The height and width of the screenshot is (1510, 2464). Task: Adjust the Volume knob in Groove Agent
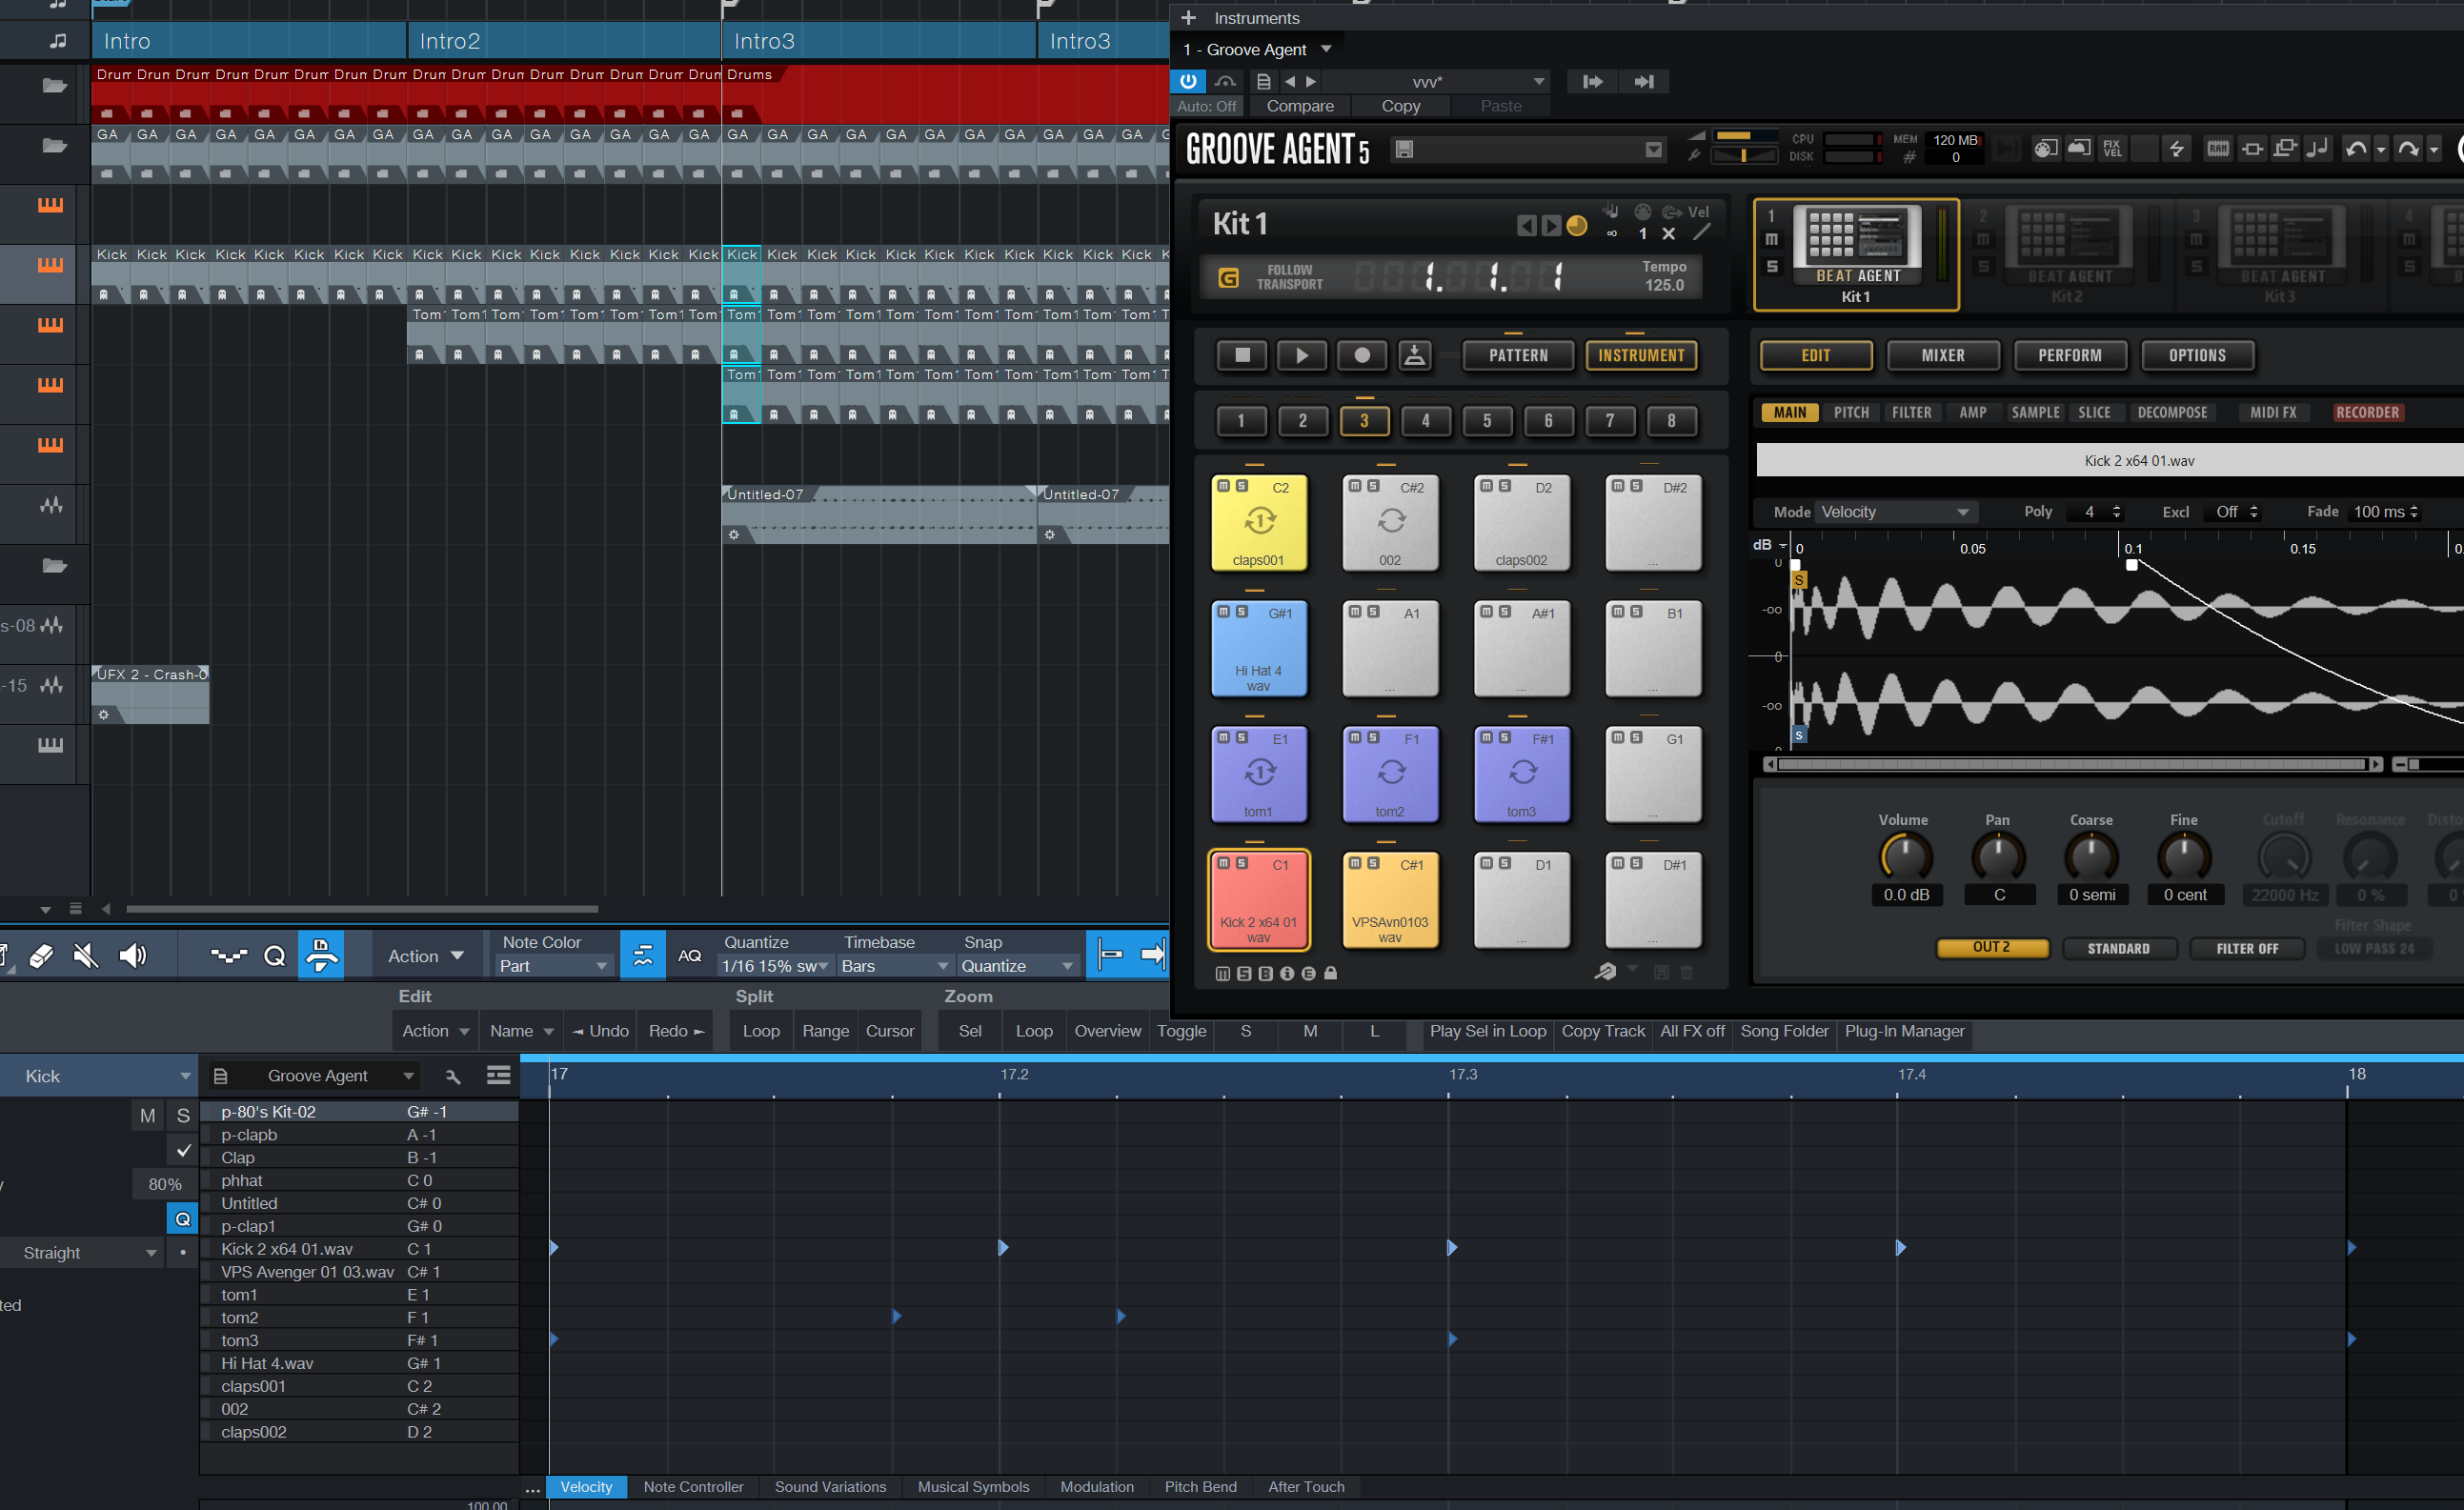[1906, 856]
